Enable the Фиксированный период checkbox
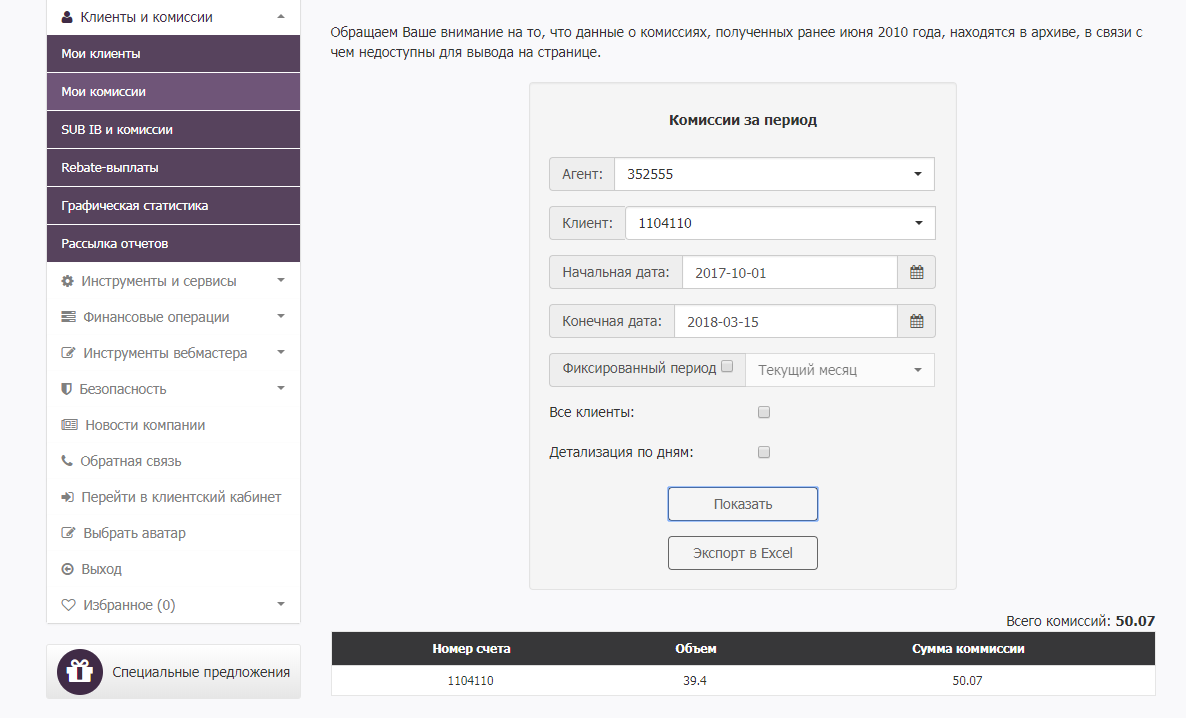Image resolution: width=1186 pixels, height=718 pixels. 727,367
